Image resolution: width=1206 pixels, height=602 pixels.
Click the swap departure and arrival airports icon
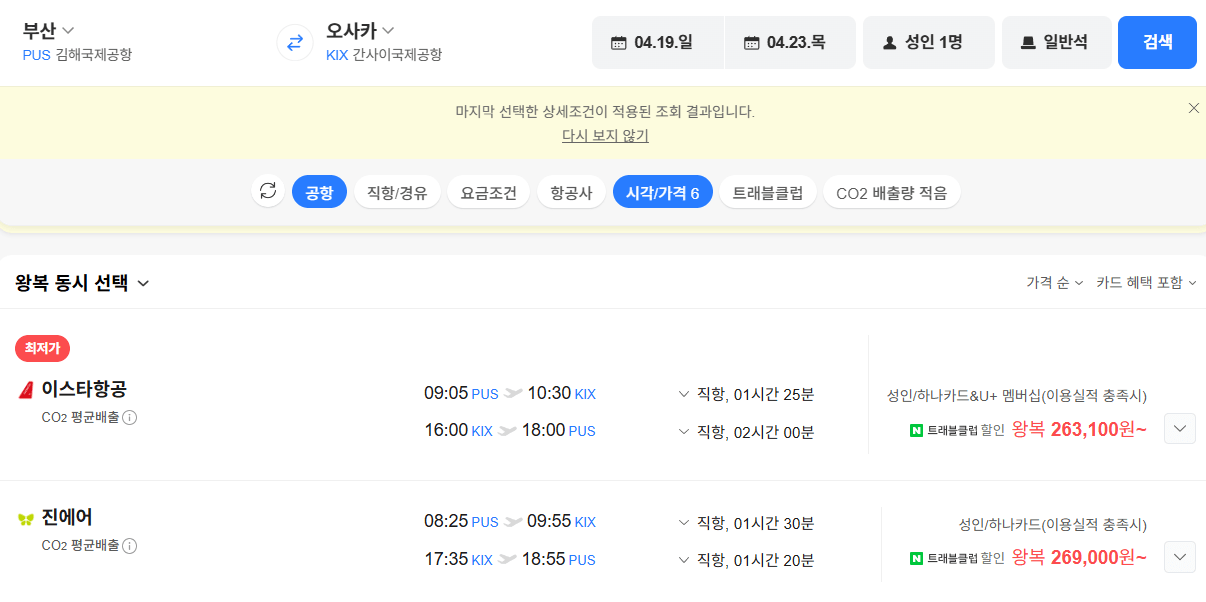click(x=294, y=42)
